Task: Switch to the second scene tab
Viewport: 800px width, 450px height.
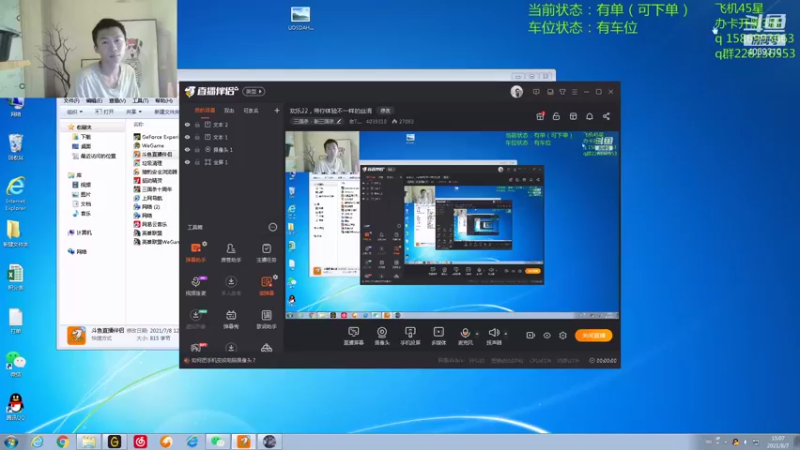Action: (229, 111)
